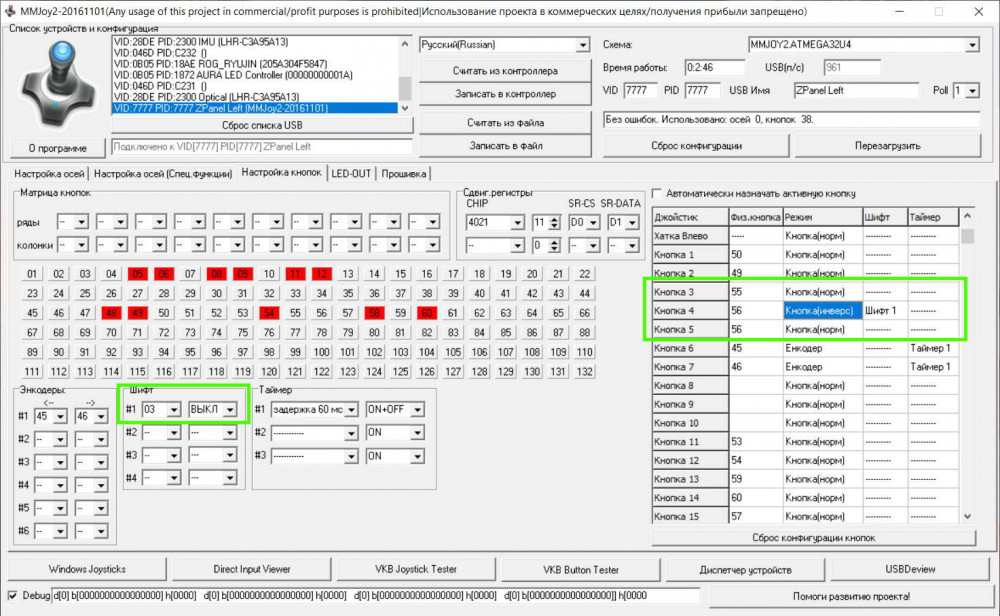Image resolution: width=1000 pixels, height=616 pixels.
Task: Enable 'Автоматически назначать активную кнопку' checkbox
Action: 658,193
